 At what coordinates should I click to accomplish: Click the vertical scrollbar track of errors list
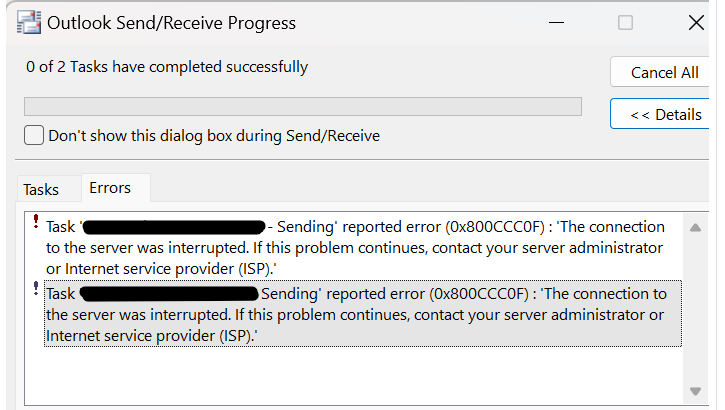(695, 310)
